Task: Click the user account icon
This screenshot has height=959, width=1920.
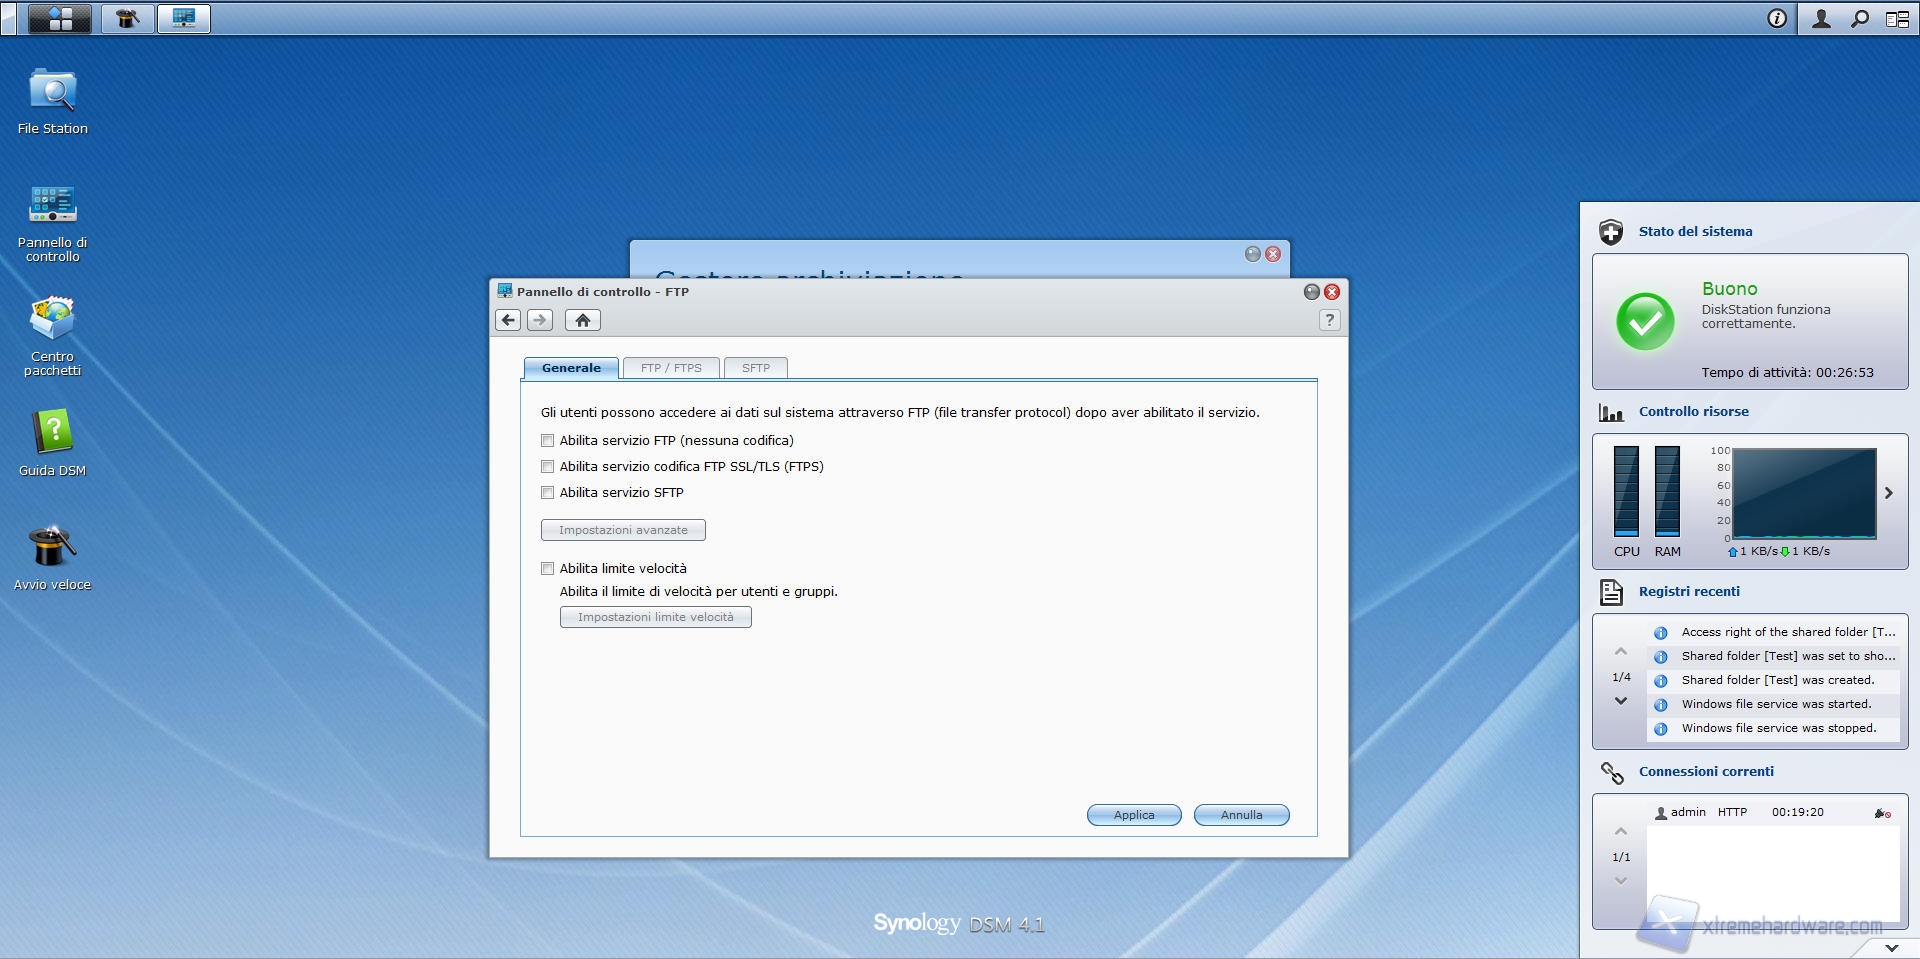Action: (x=1821, y=19)
